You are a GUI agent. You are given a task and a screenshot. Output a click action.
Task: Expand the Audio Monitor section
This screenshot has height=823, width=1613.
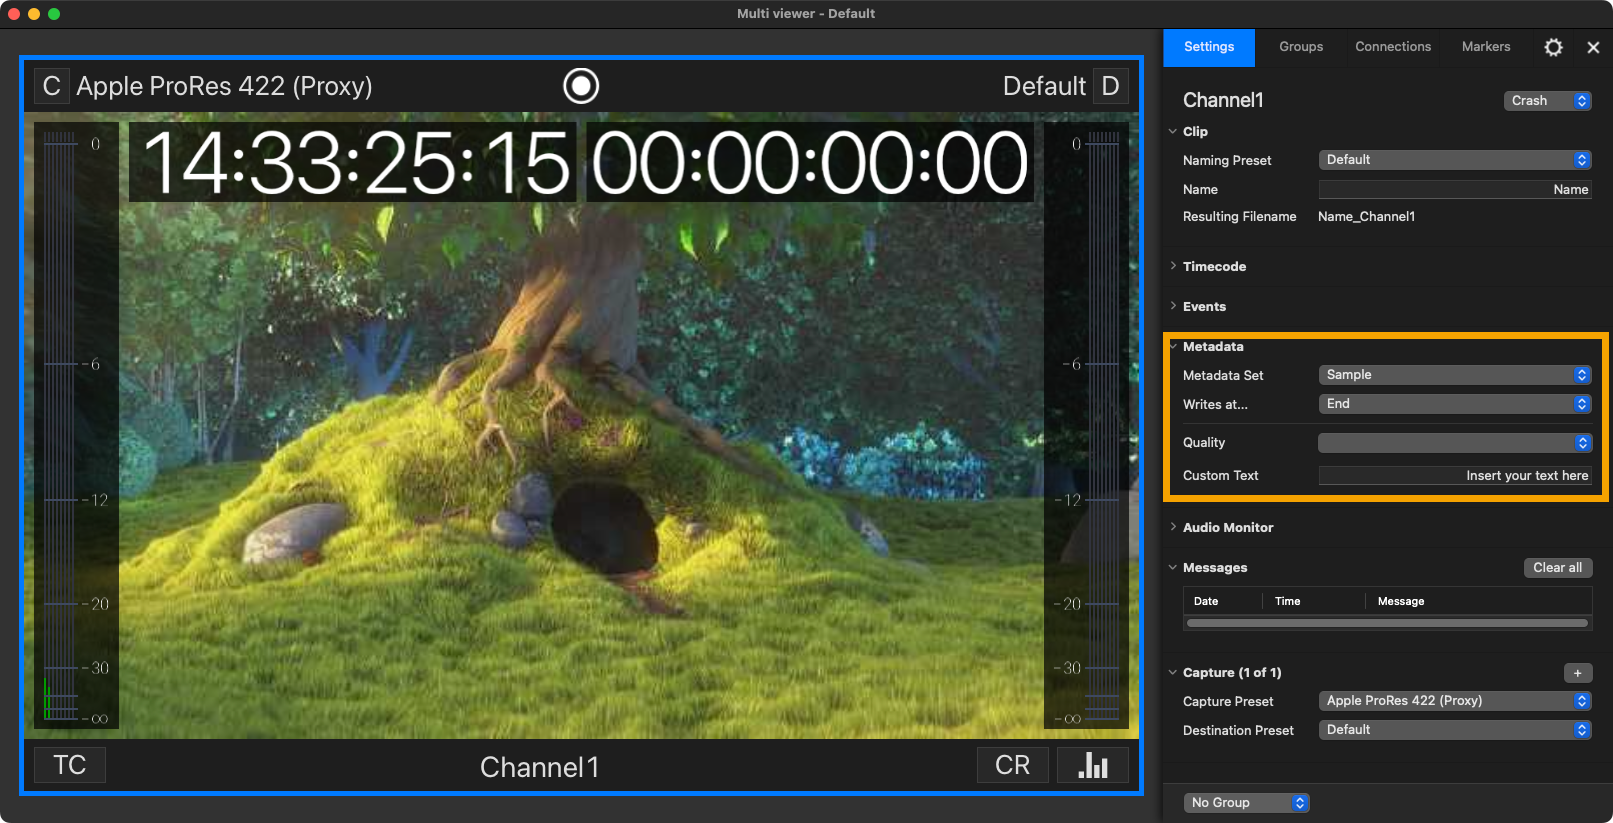(1173, 527)
